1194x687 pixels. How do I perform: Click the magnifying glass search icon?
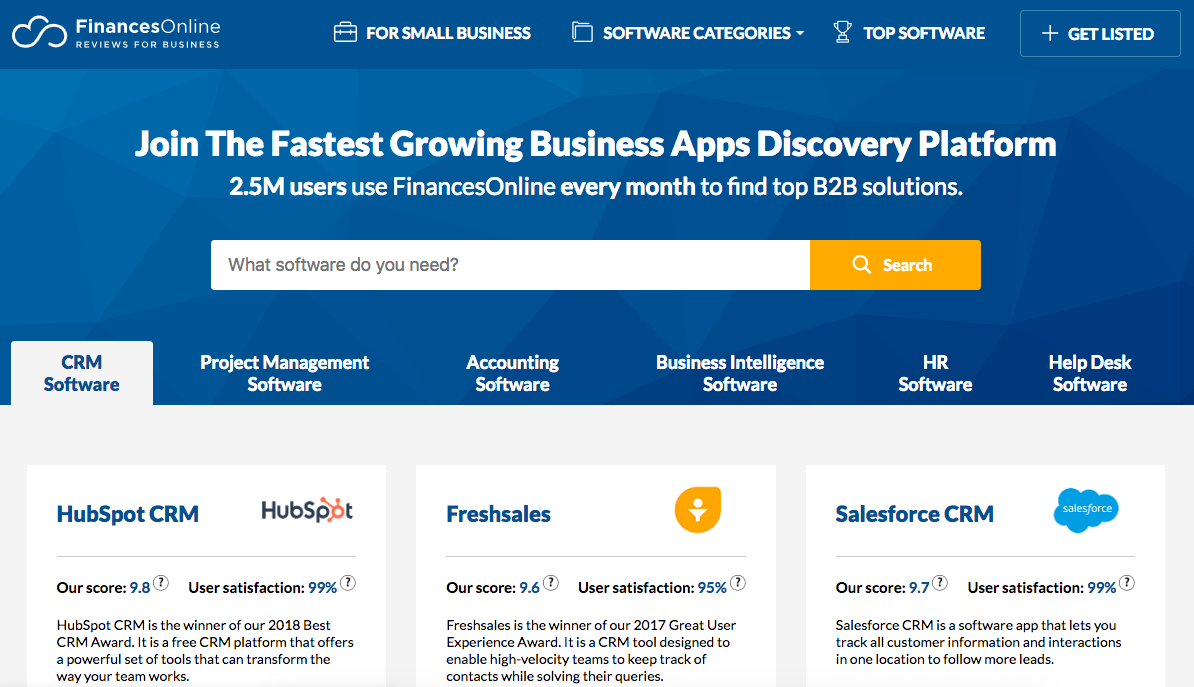861,264
